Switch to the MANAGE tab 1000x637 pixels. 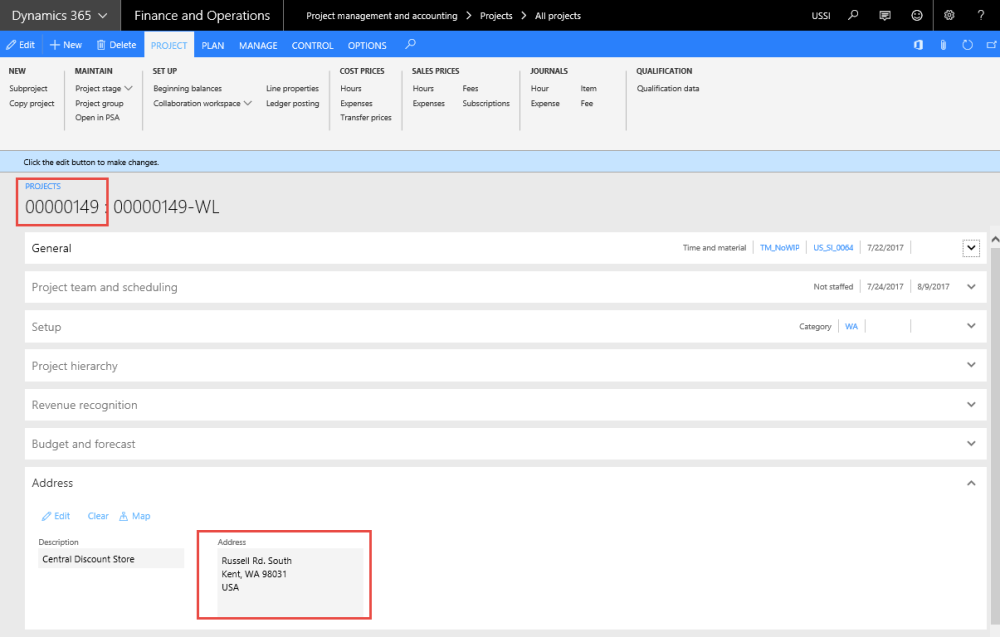(x=258, y=45)
